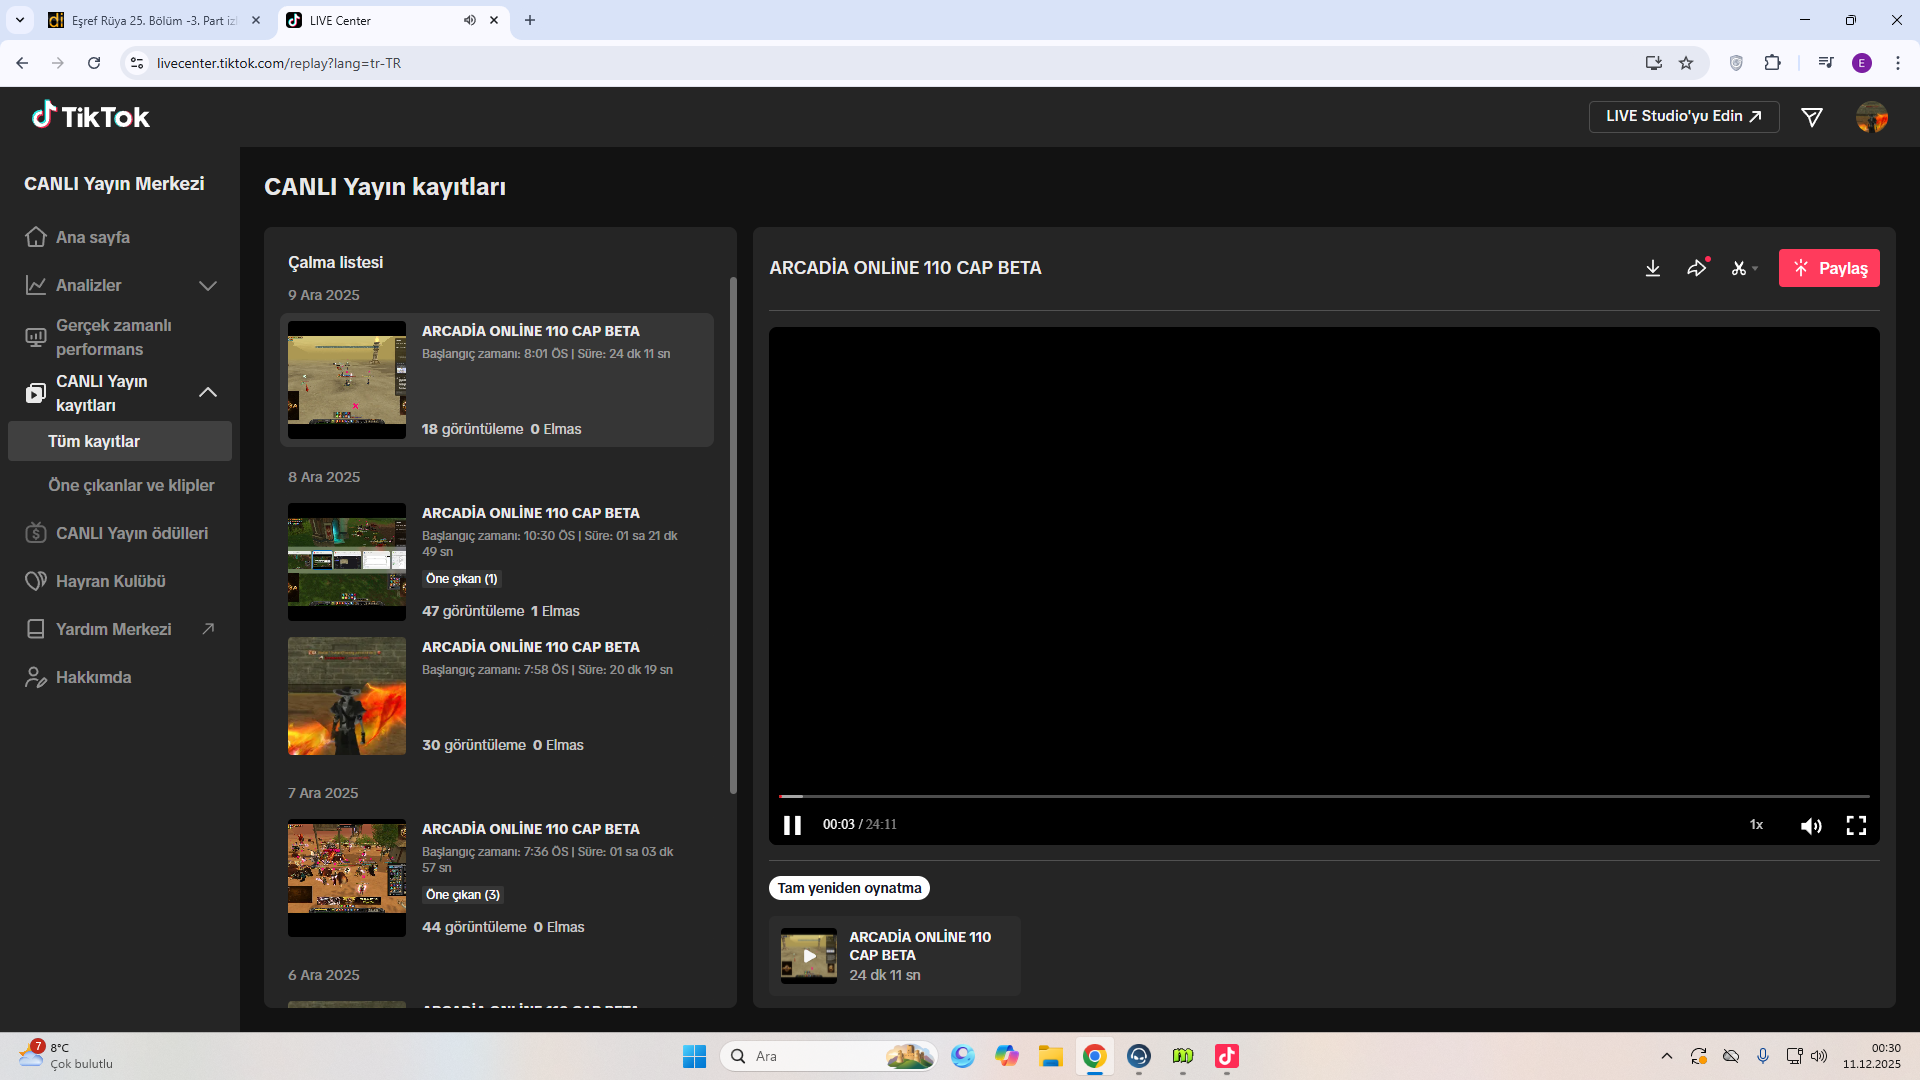This screenshot has height=1080, width=1920.
Task: Open a new browser tab
Action: tap(530, 20)
